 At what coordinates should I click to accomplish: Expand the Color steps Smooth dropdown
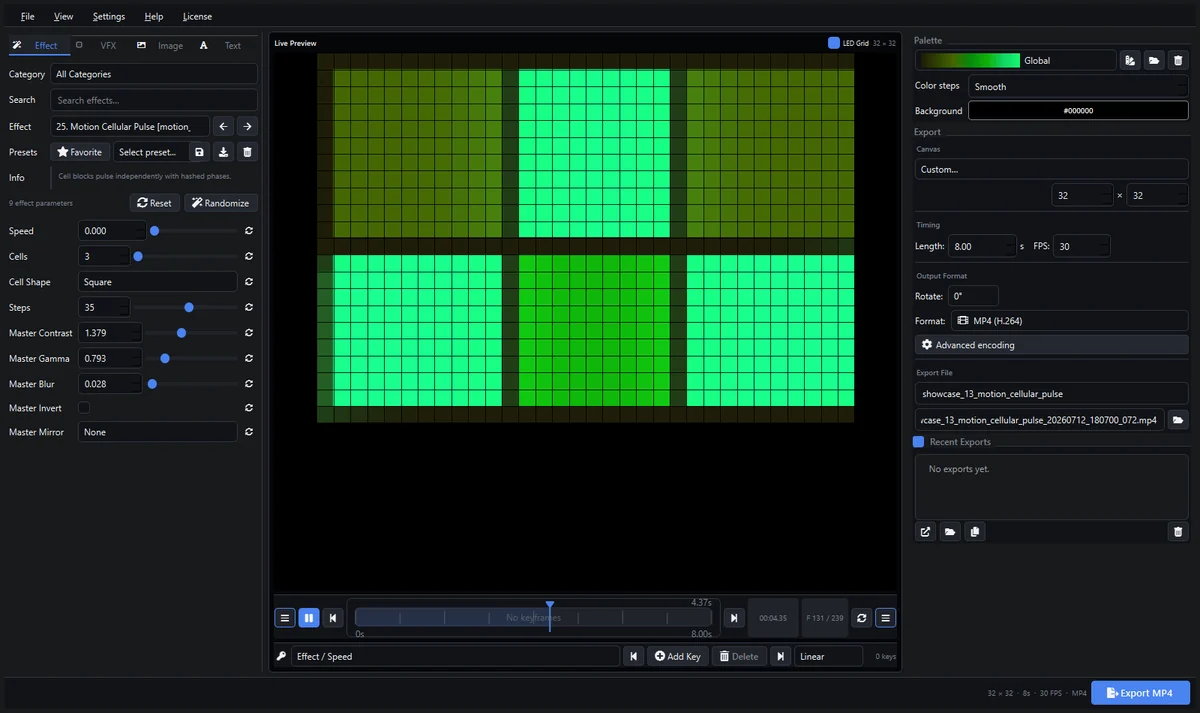pyautogui.click(x=1078, y=87)
